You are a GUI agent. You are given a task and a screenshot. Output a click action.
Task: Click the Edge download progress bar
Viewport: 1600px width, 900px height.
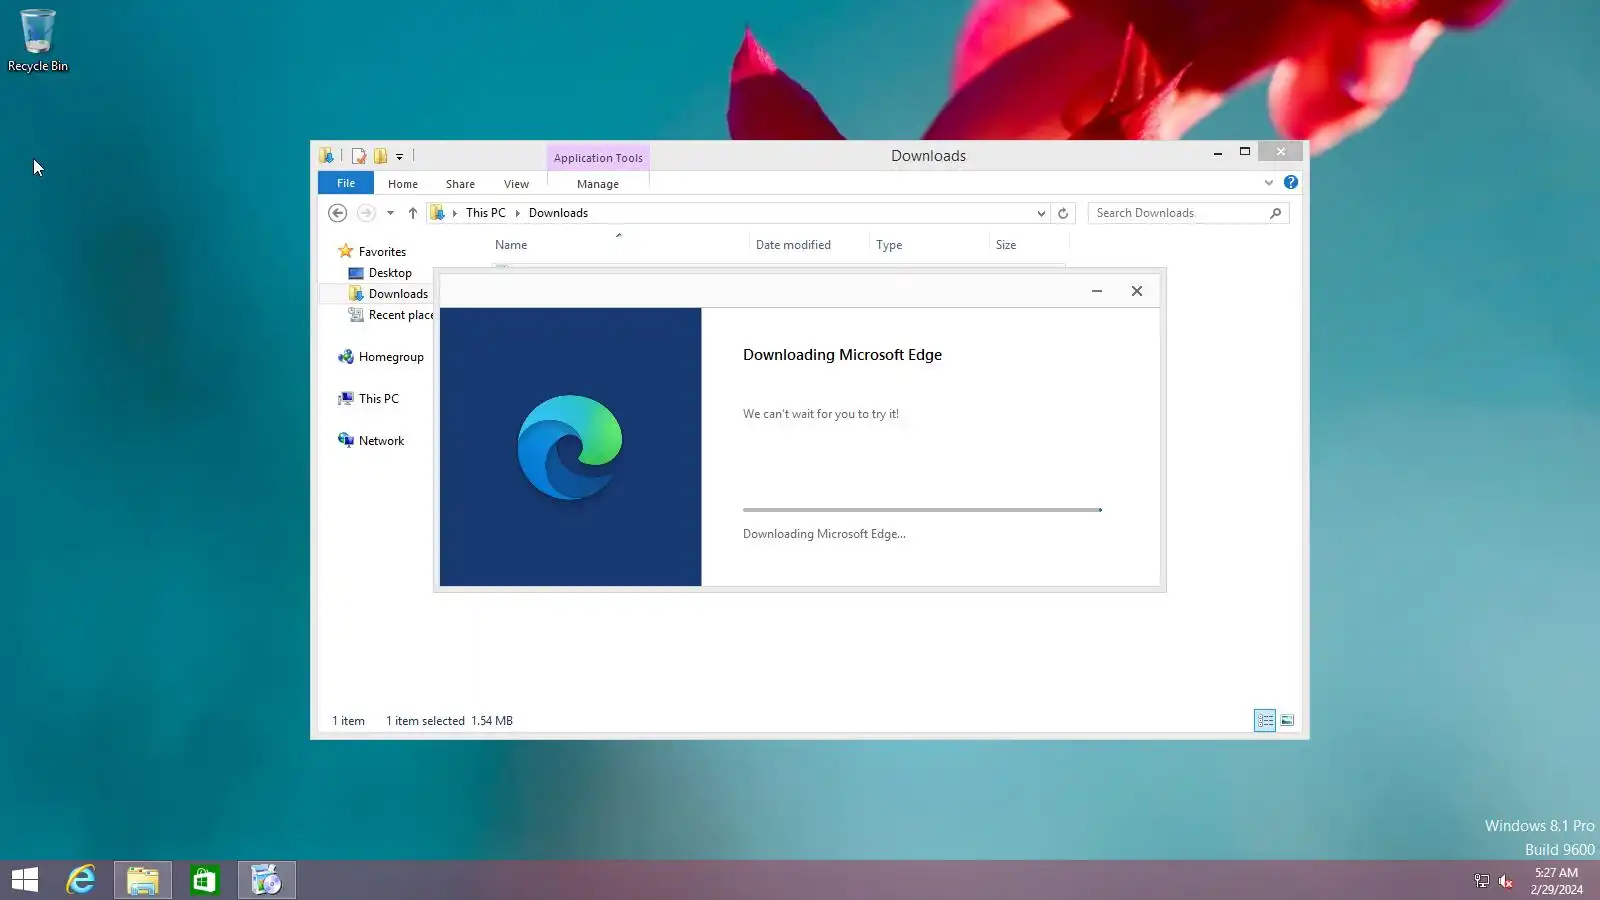coord(922,510)
